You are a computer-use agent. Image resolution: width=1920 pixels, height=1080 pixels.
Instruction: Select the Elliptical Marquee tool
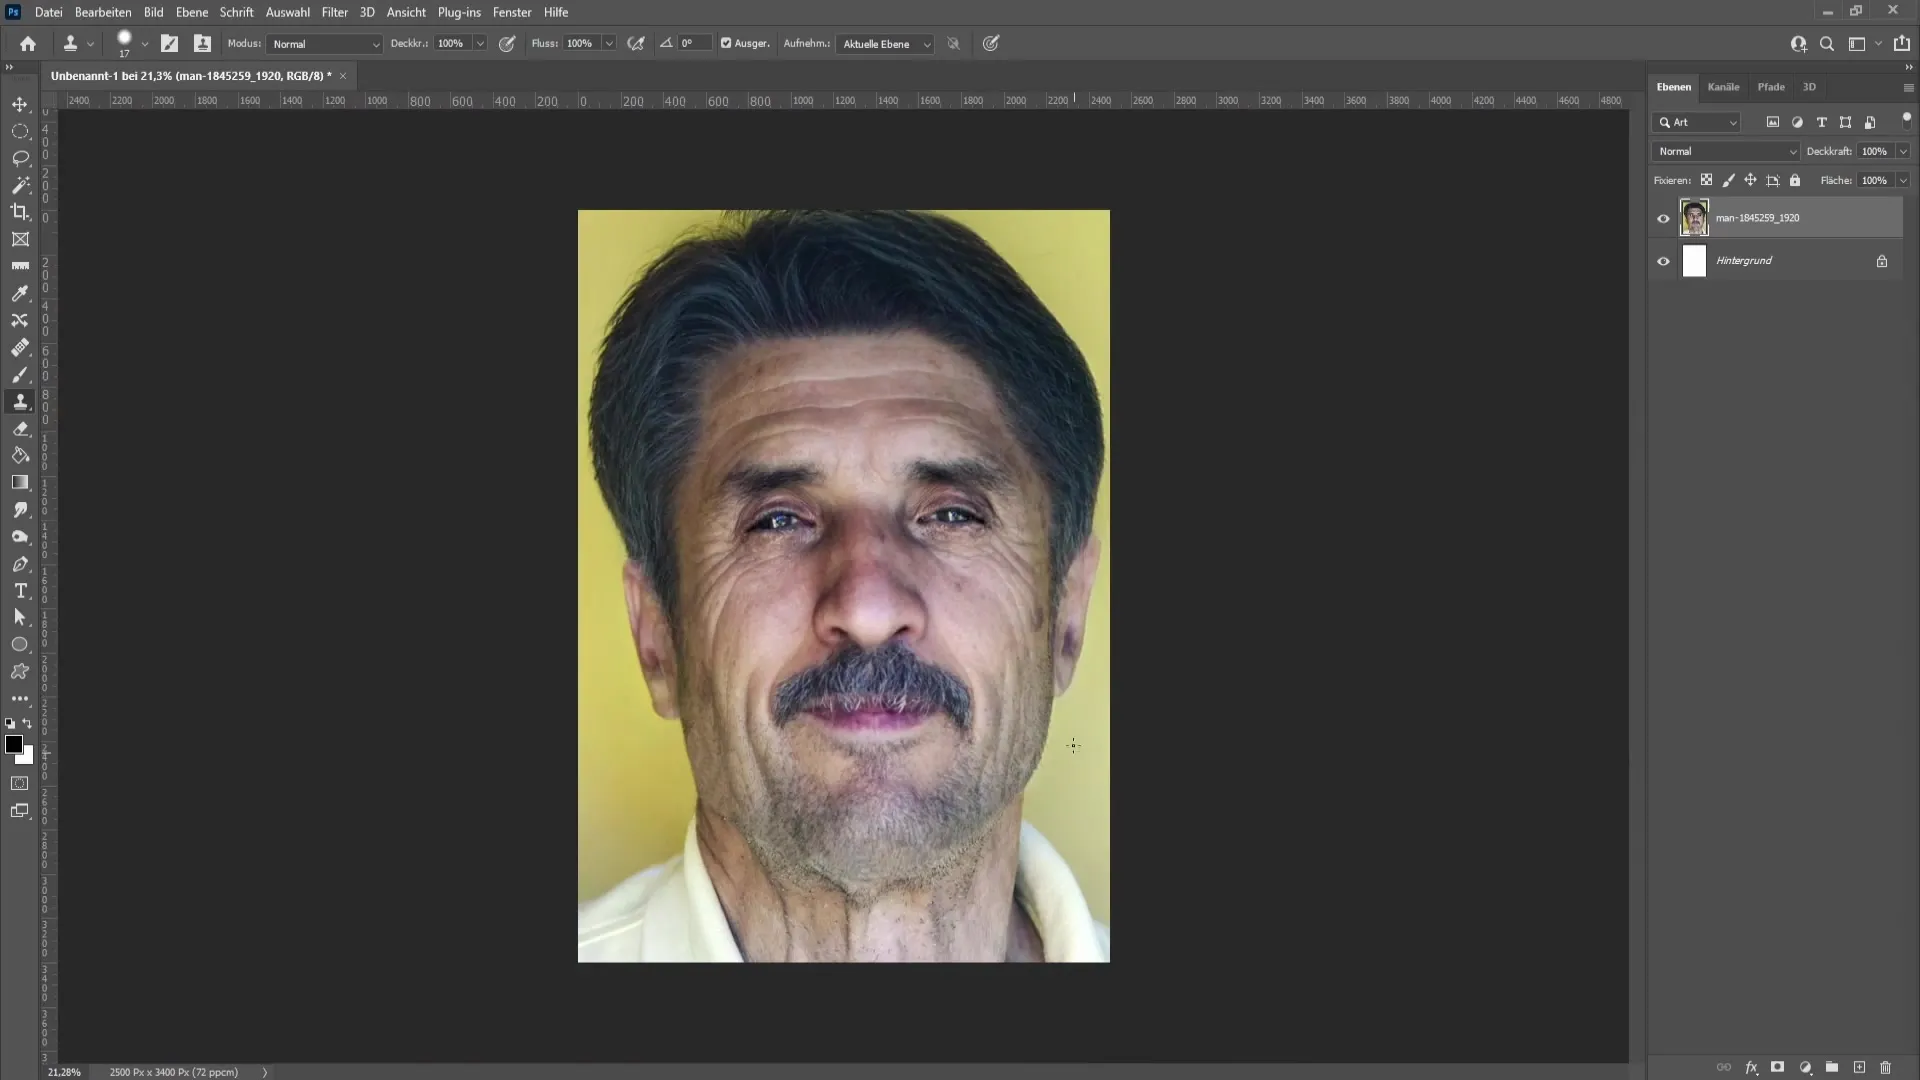pyautogui.click(x=20, y=131)
